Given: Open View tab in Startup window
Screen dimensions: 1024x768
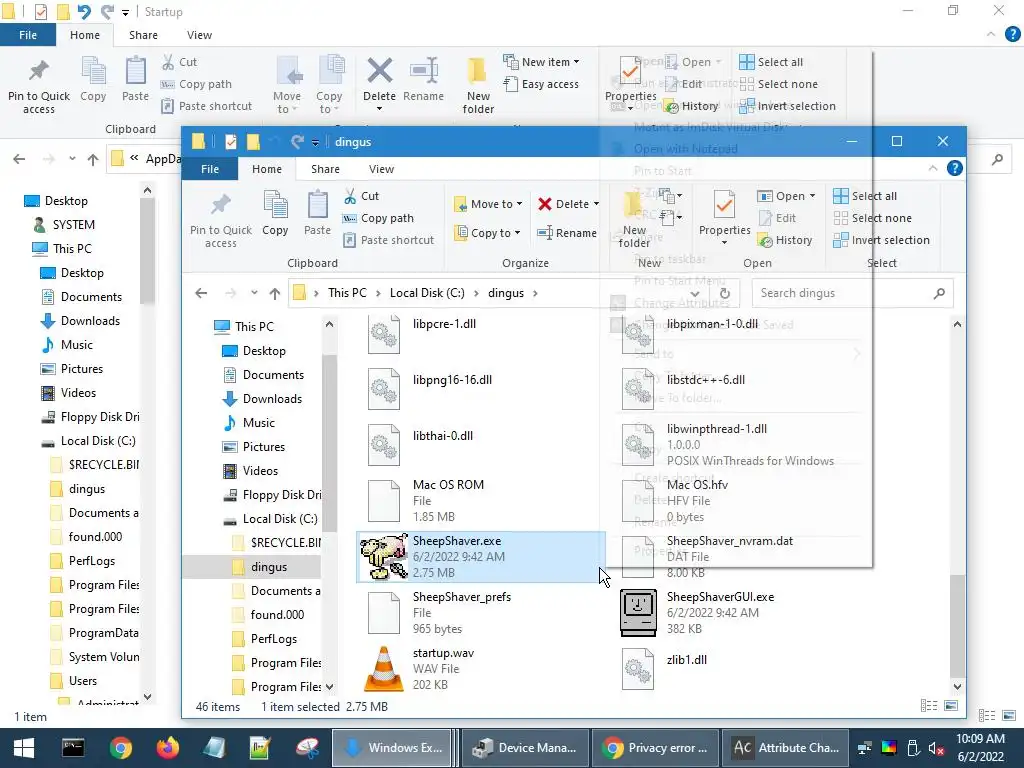Looking at the screenshot, I should 199,35.
